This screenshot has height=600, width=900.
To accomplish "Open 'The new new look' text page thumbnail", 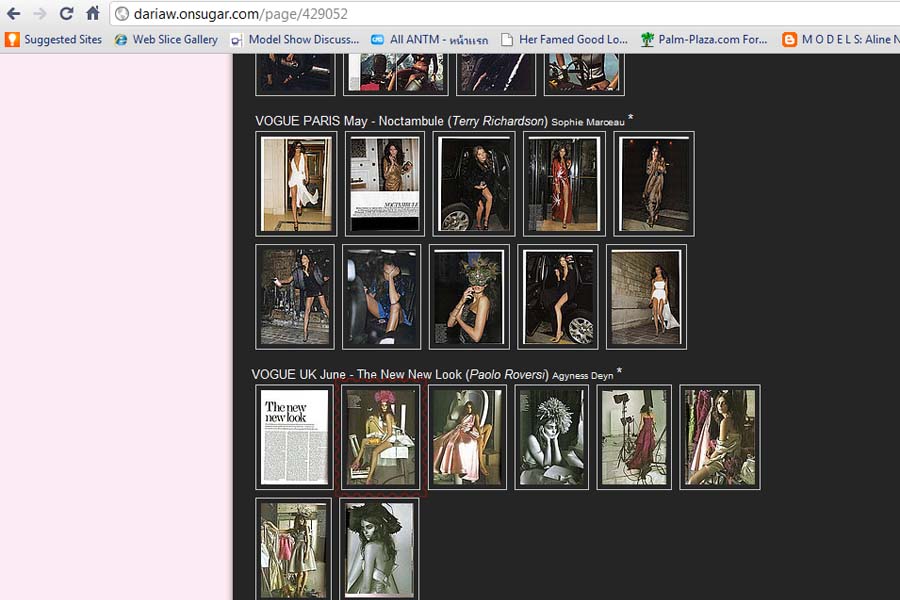I will tap(294, 437).
